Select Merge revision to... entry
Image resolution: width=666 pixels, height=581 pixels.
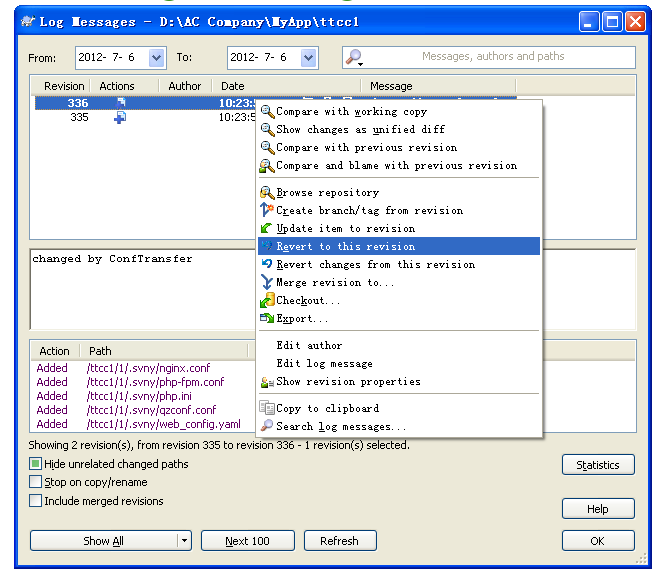(x=399, y=282)
